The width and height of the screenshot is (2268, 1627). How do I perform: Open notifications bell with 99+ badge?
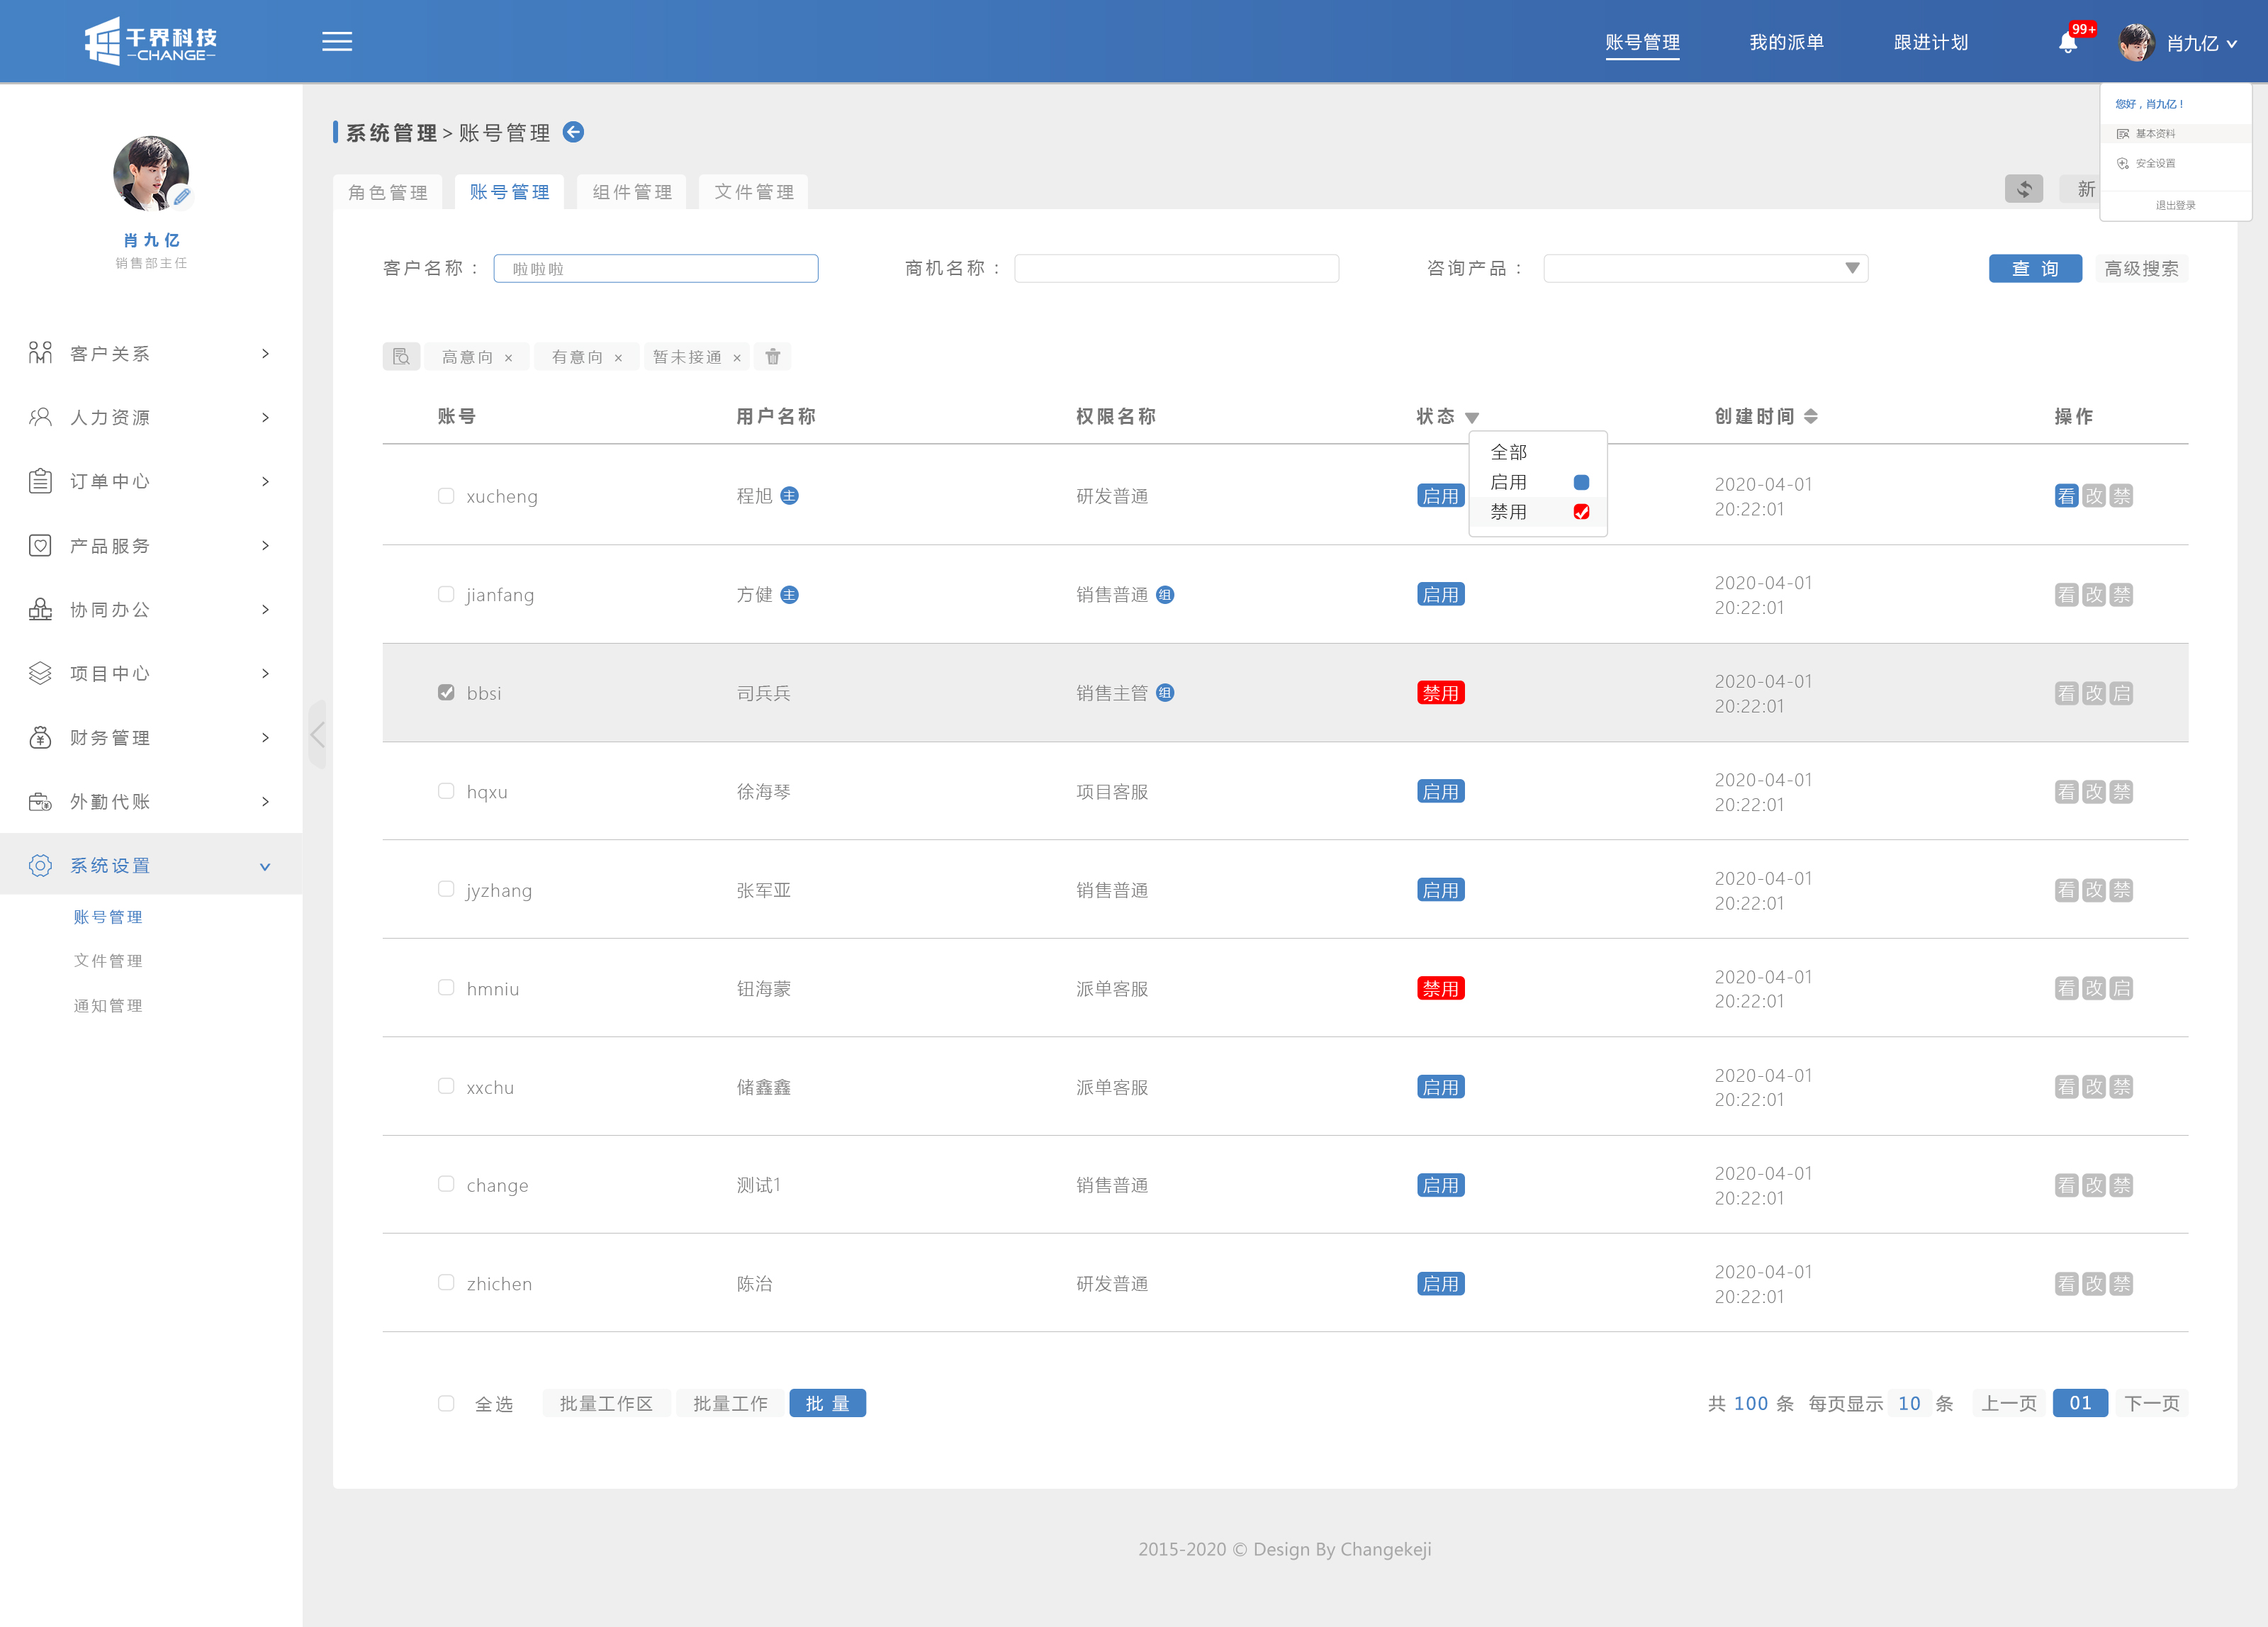(x=2068, y=42)
